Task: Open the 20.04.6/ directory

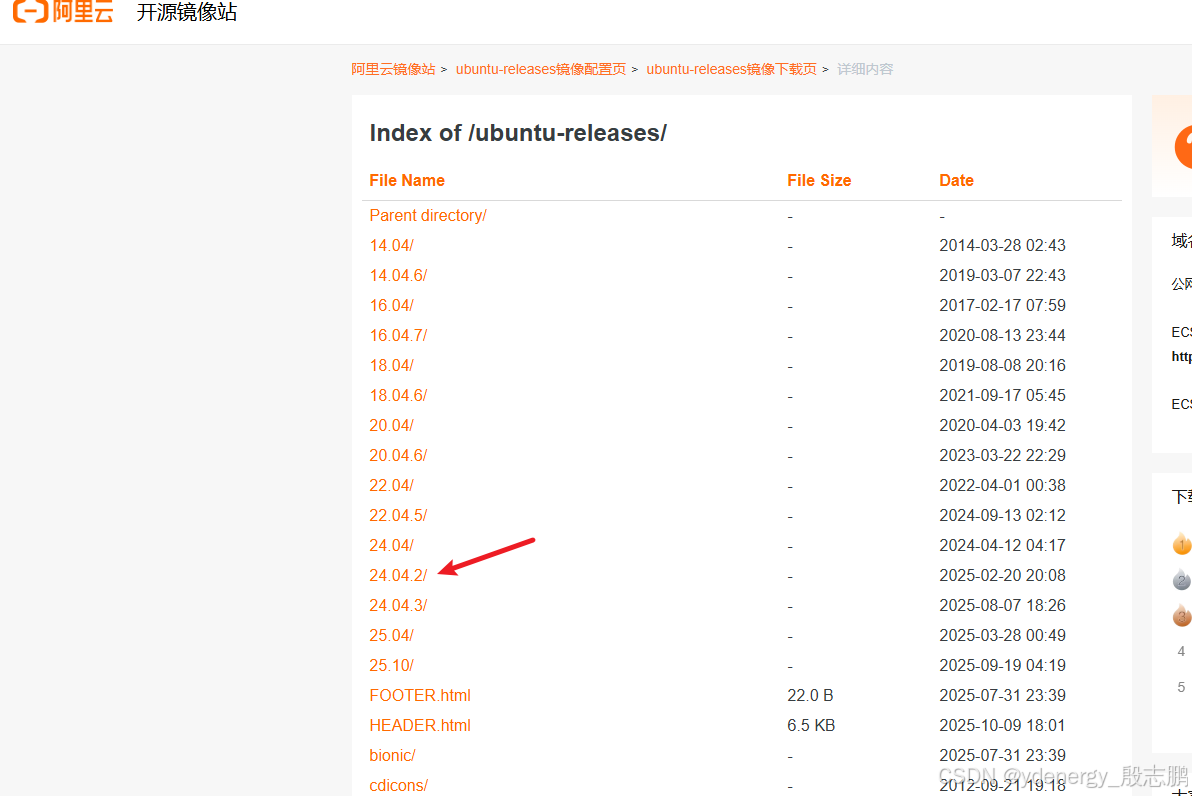Action: (398, 455)
